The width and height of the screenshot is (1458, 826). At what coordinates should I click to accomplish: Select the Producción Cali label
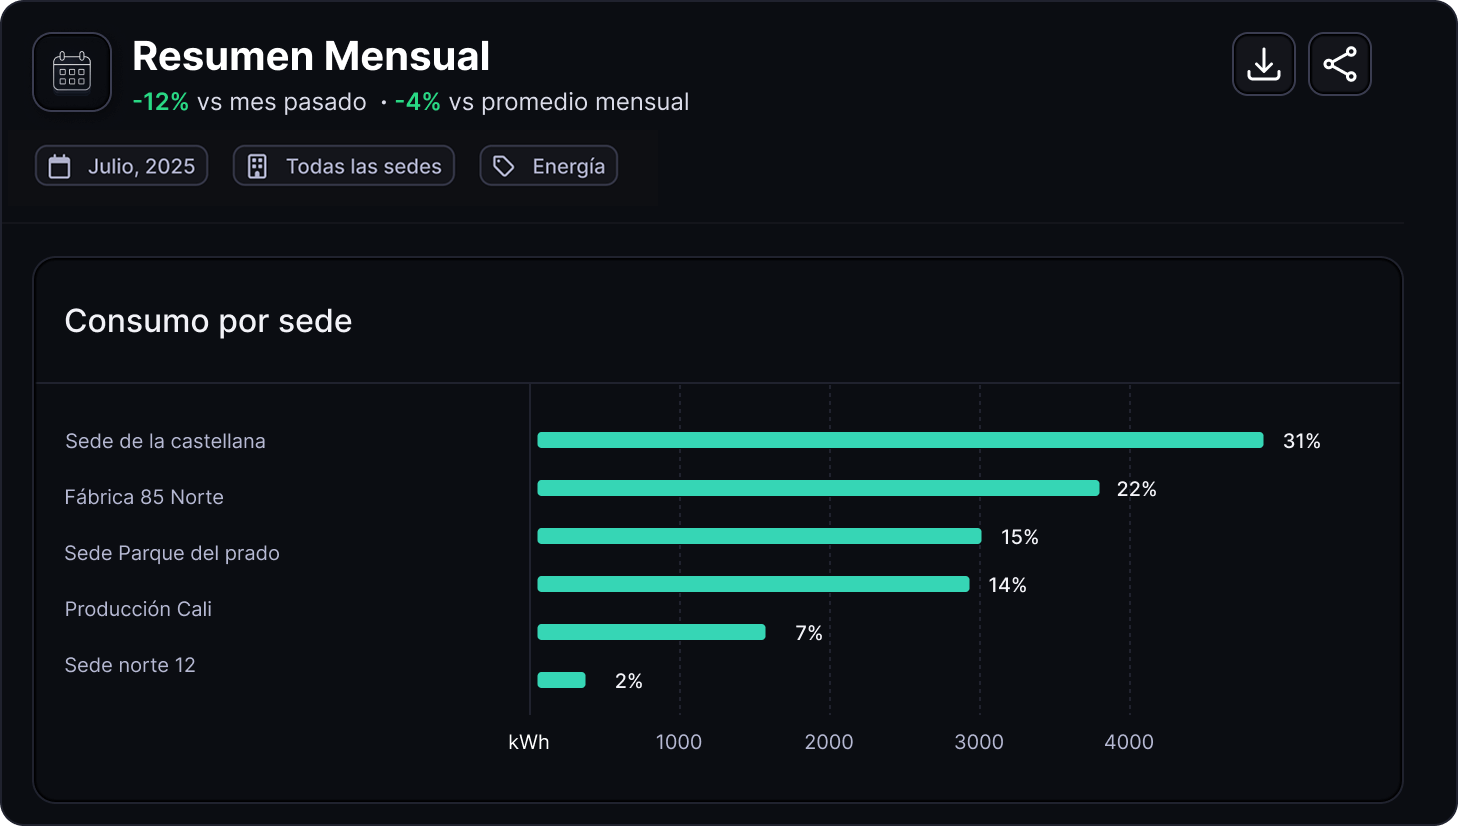(x=138, y=609)
